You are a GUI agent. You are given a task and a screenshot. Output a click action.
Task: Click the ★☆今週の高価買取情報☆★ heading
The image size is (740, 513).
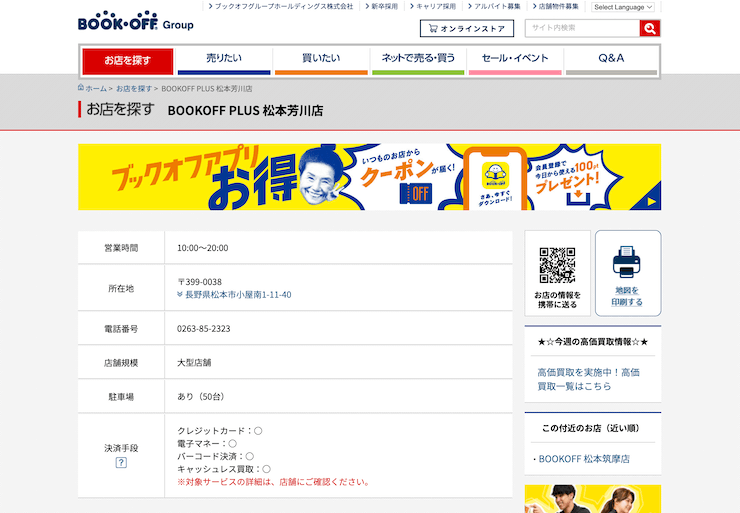pos(593,341)
